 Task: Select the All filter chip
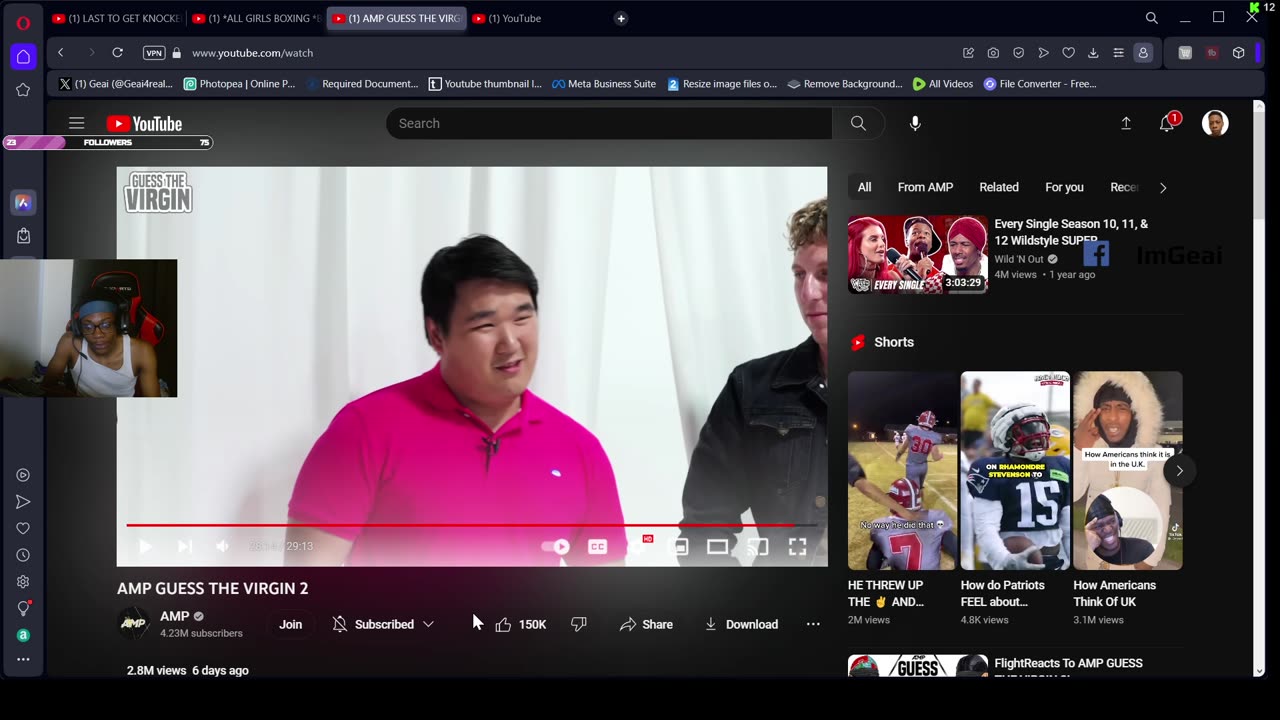(x=864, y=187)
